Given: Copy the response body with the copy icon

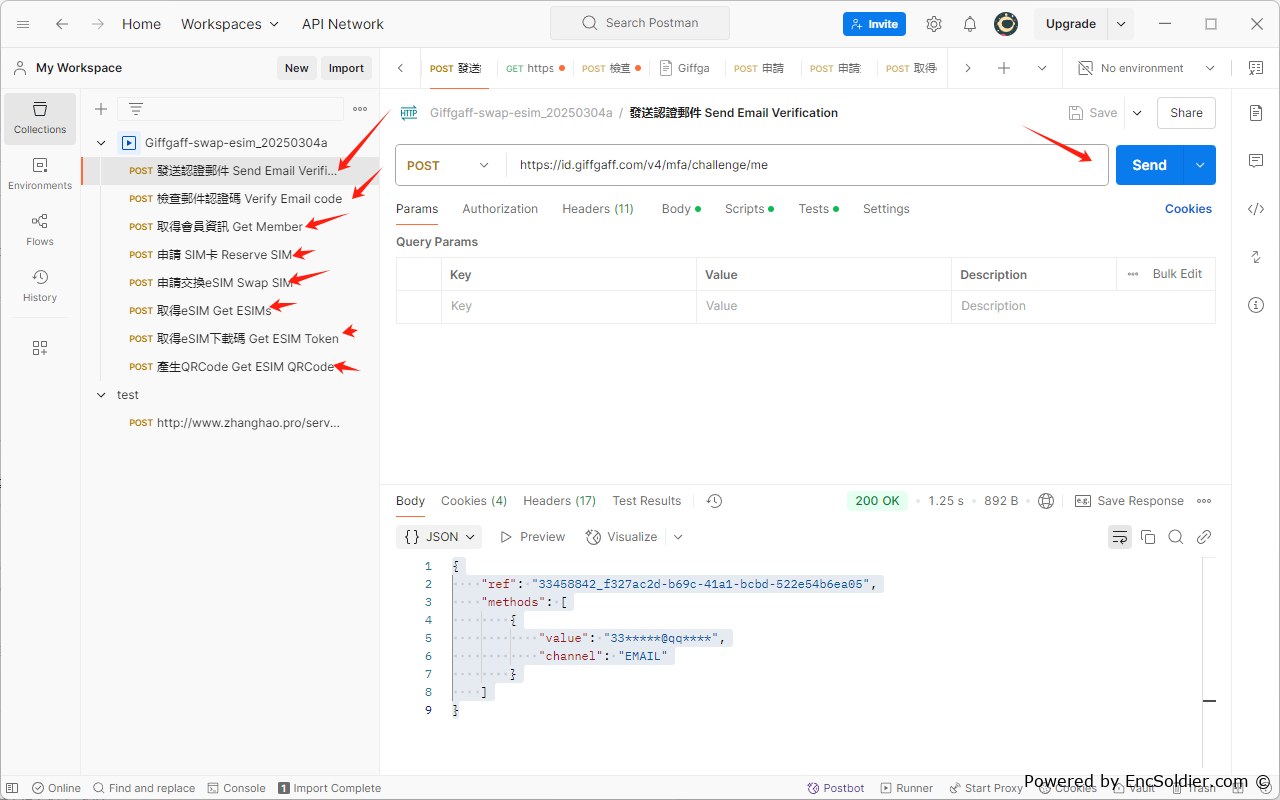Looking at the screenshot, I should (x=1148, y=537).
